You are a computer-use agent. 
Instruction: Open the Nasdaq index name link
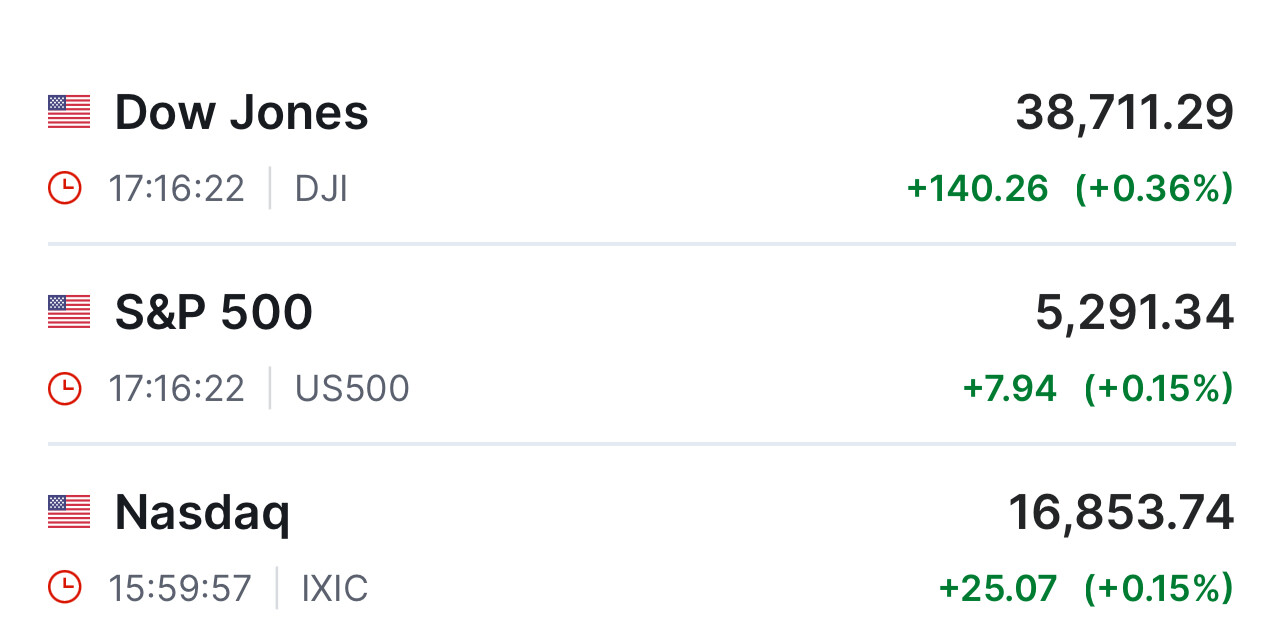click(x=202, y=512)
